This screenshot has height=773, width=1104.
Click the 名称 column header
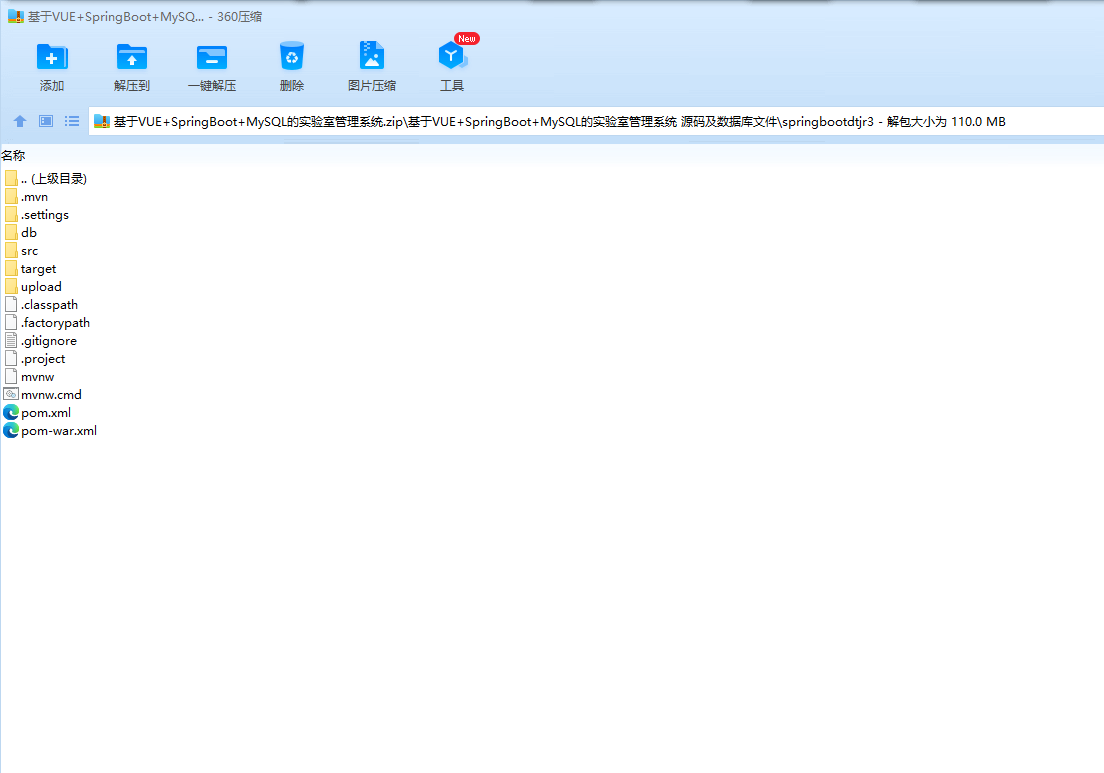coord(13,156)
